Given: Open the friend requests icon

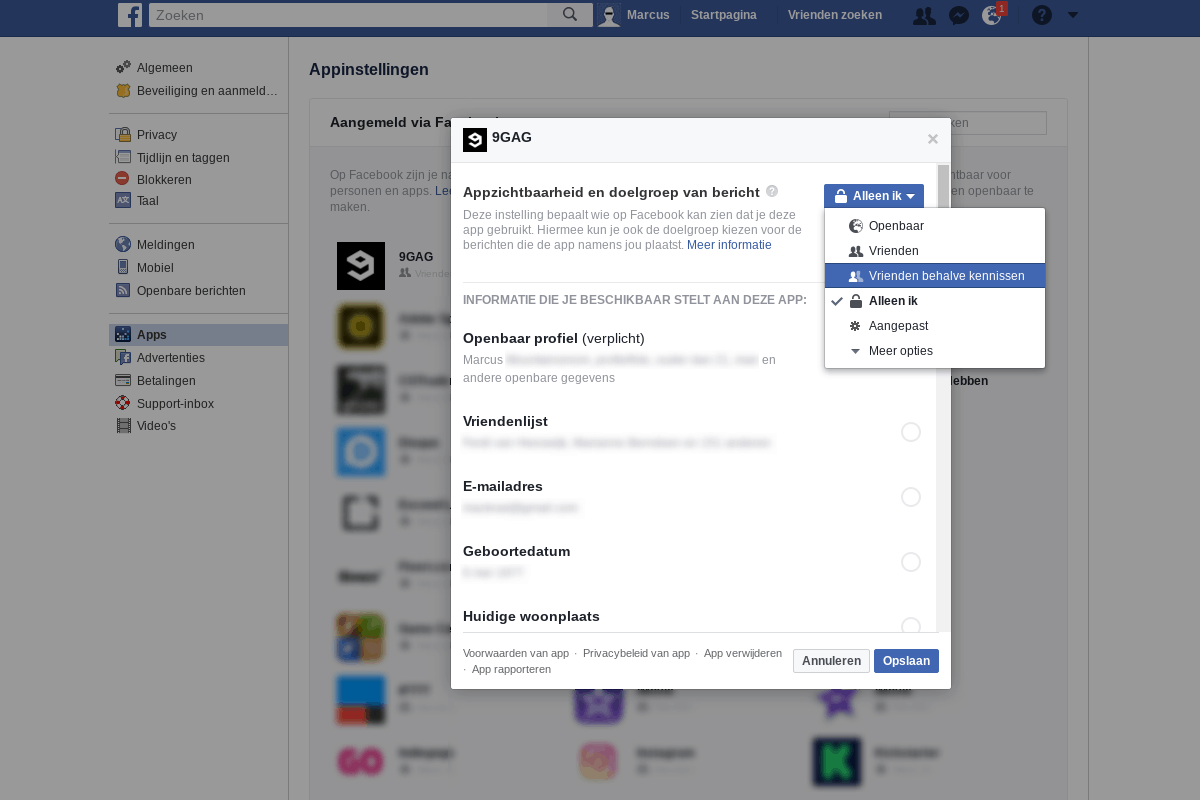Looking at the screenshot, I should pyautogui.click(x=925, y=15).
